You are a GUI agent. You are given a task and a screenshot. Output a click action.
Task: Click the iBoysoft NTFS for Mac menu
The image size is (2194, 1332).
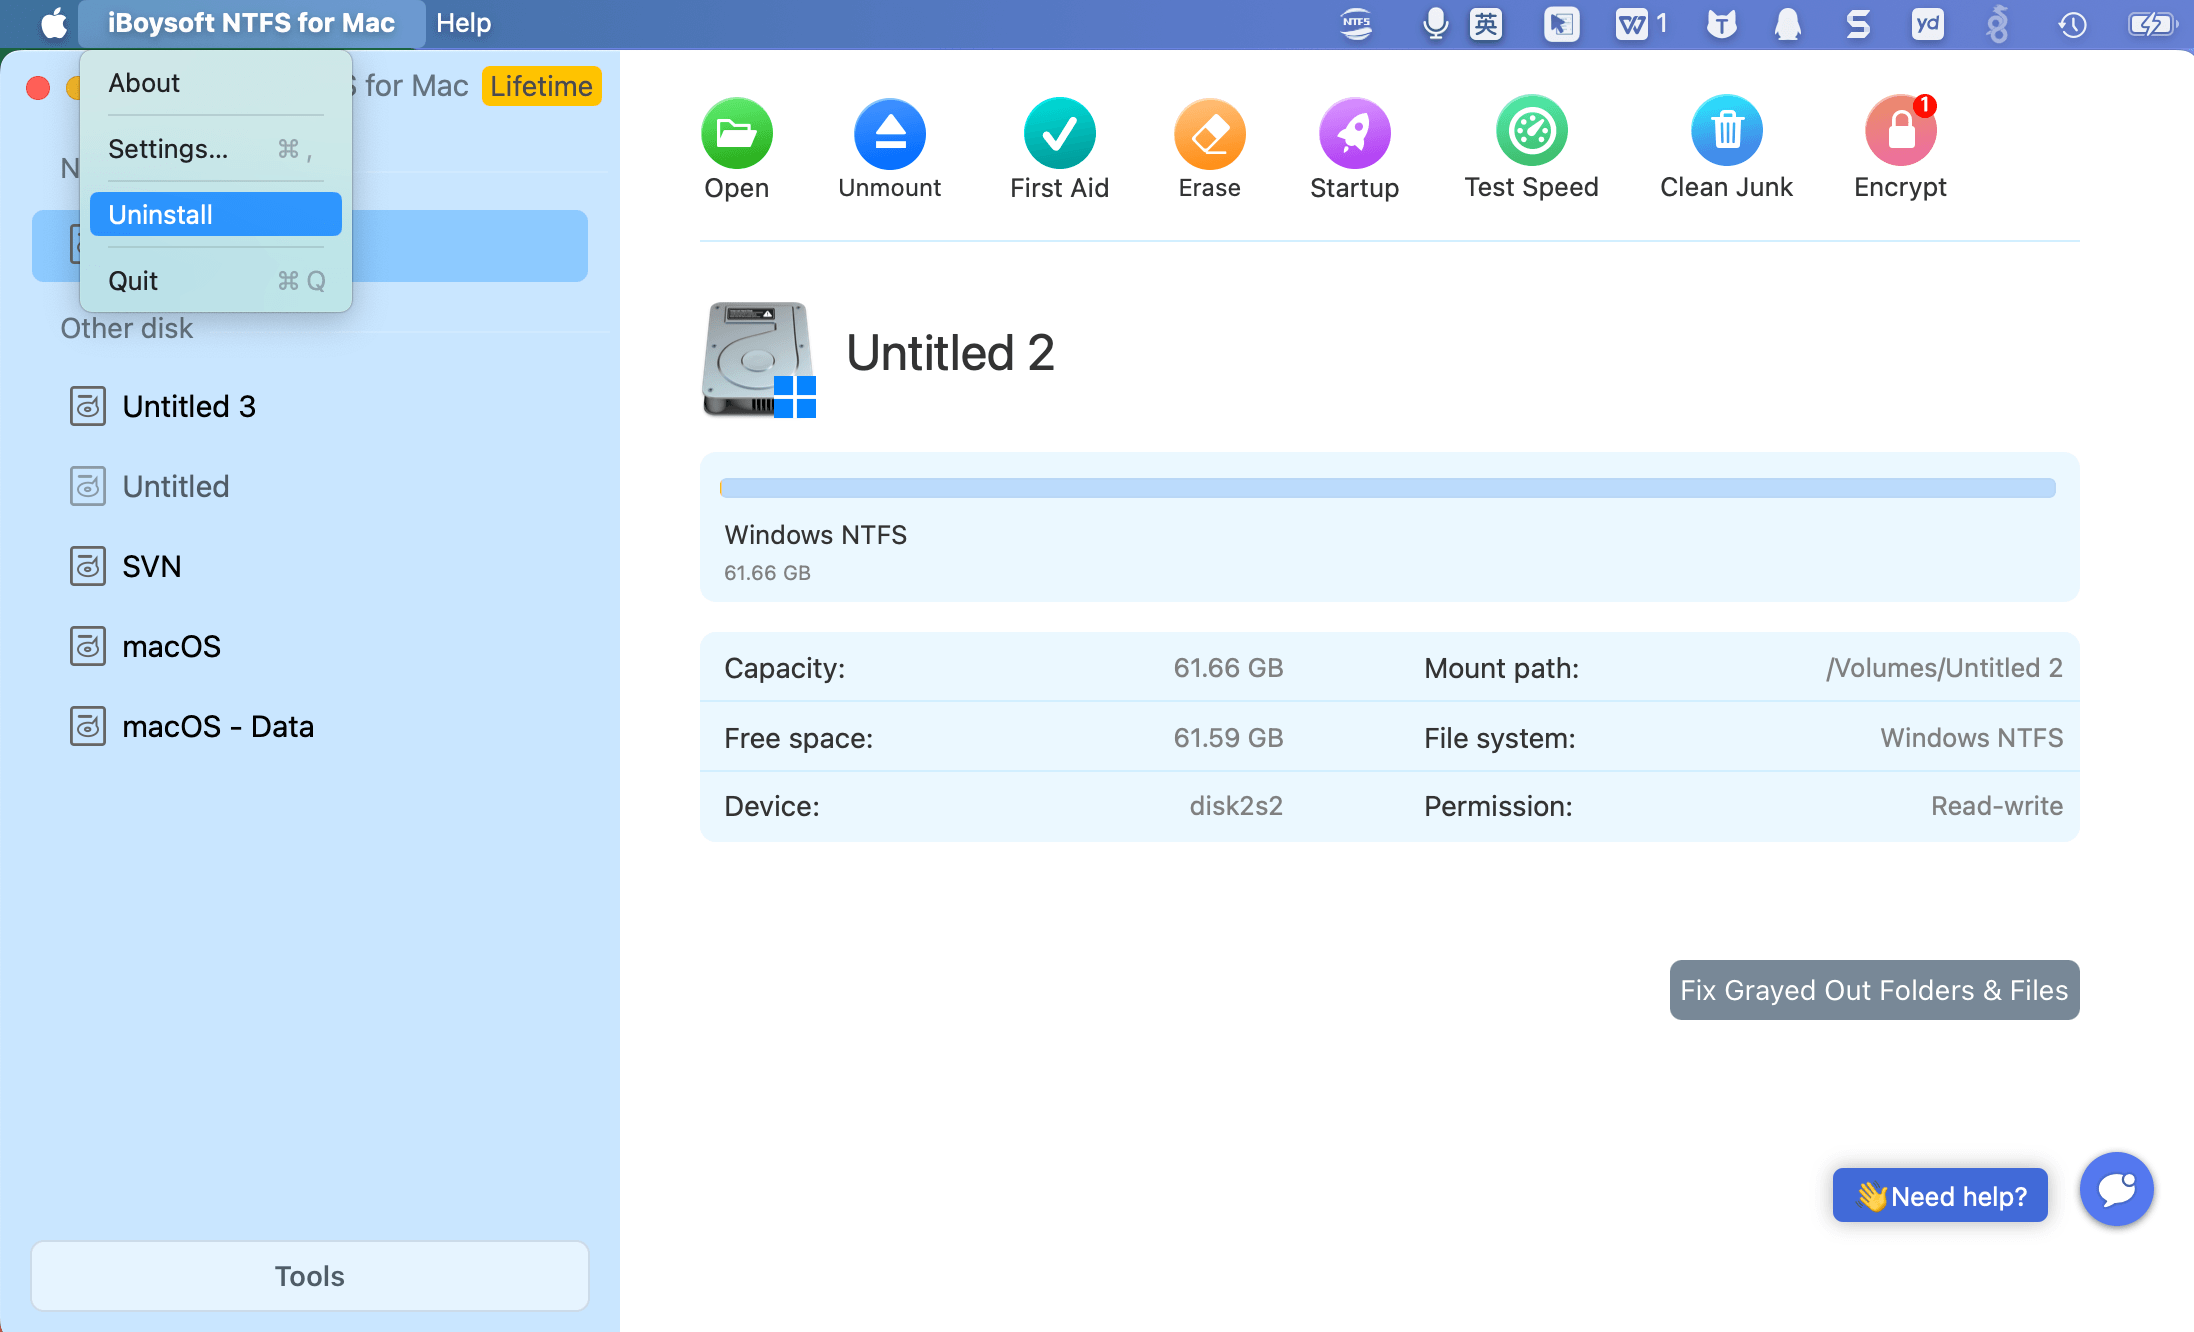(x=251, y=23)
